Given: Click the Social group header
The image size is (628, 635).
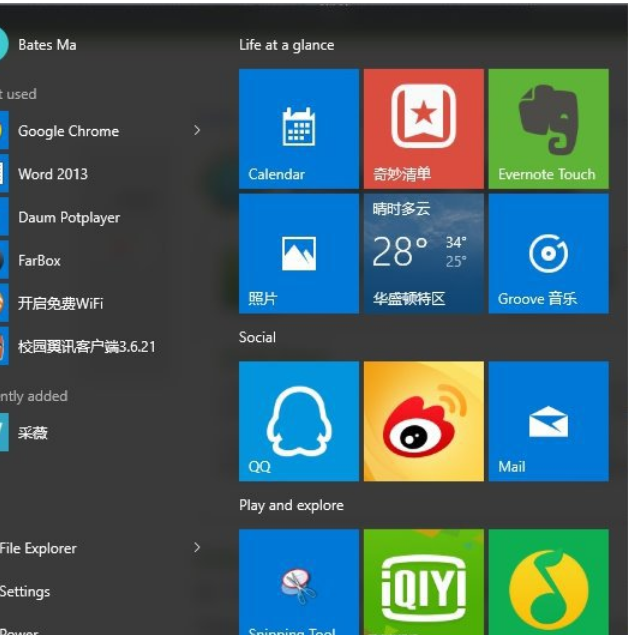Looking at the screenshot, I should 257,337.
